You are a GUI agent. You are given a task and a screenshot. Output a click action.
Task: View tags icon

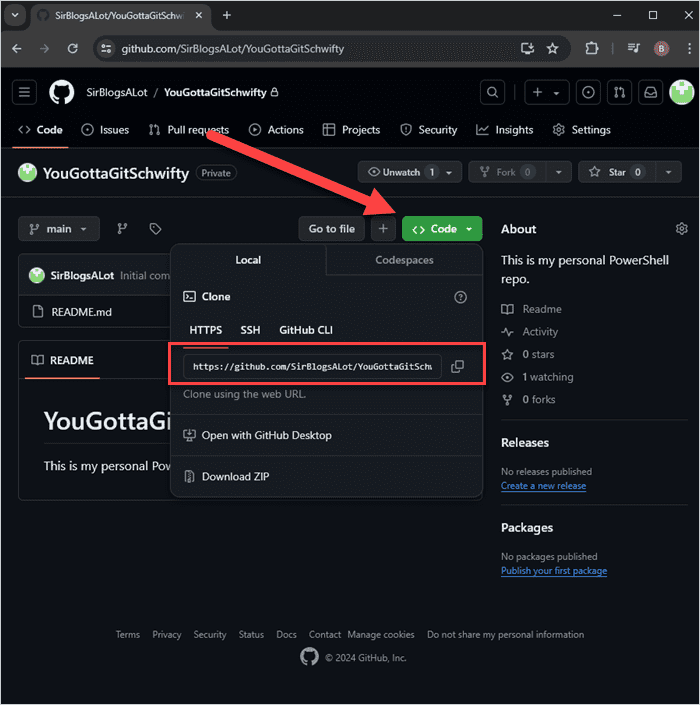[155, 229]
